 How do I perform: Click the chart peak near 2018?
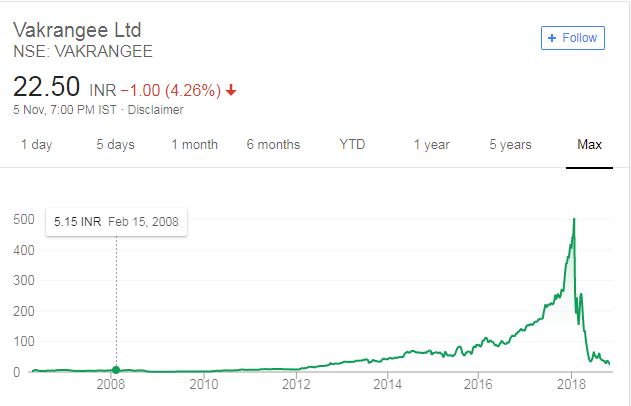click(574, 221)
